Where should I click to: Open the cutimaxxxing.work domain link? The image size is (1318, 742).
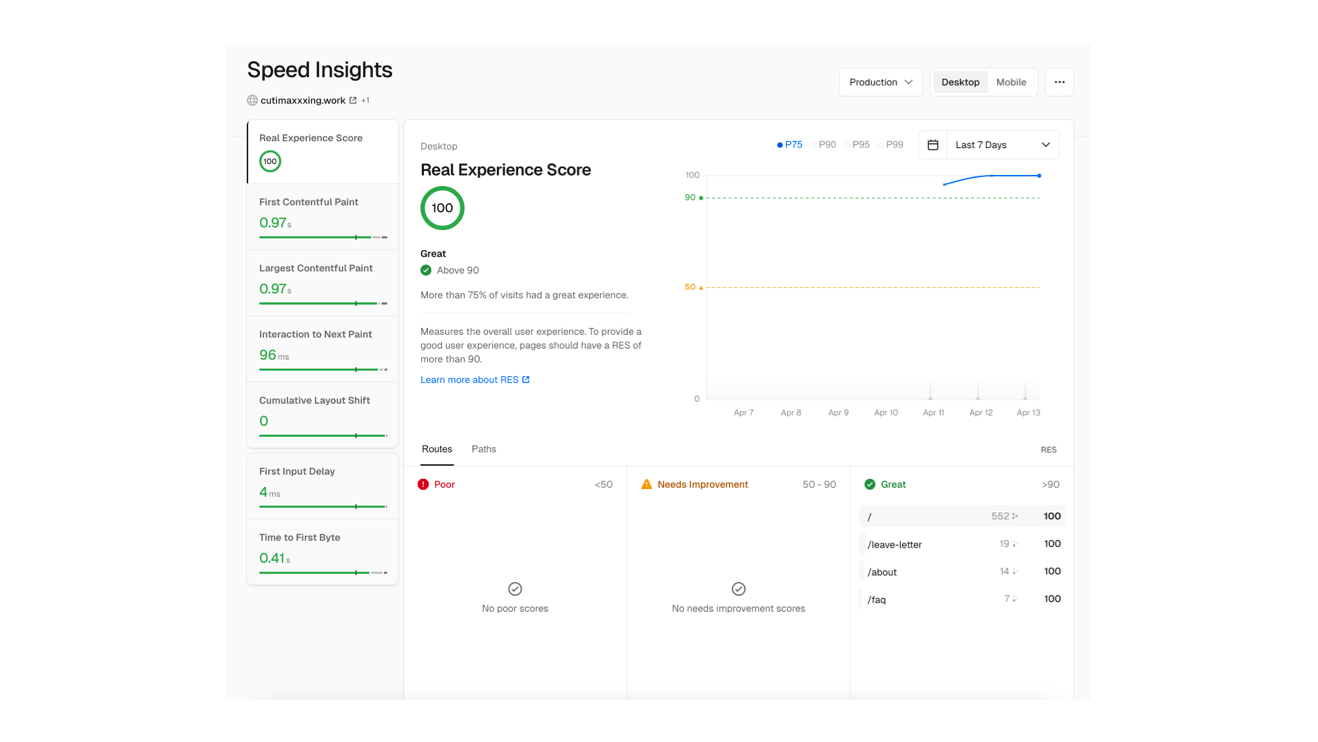point(303,100)
